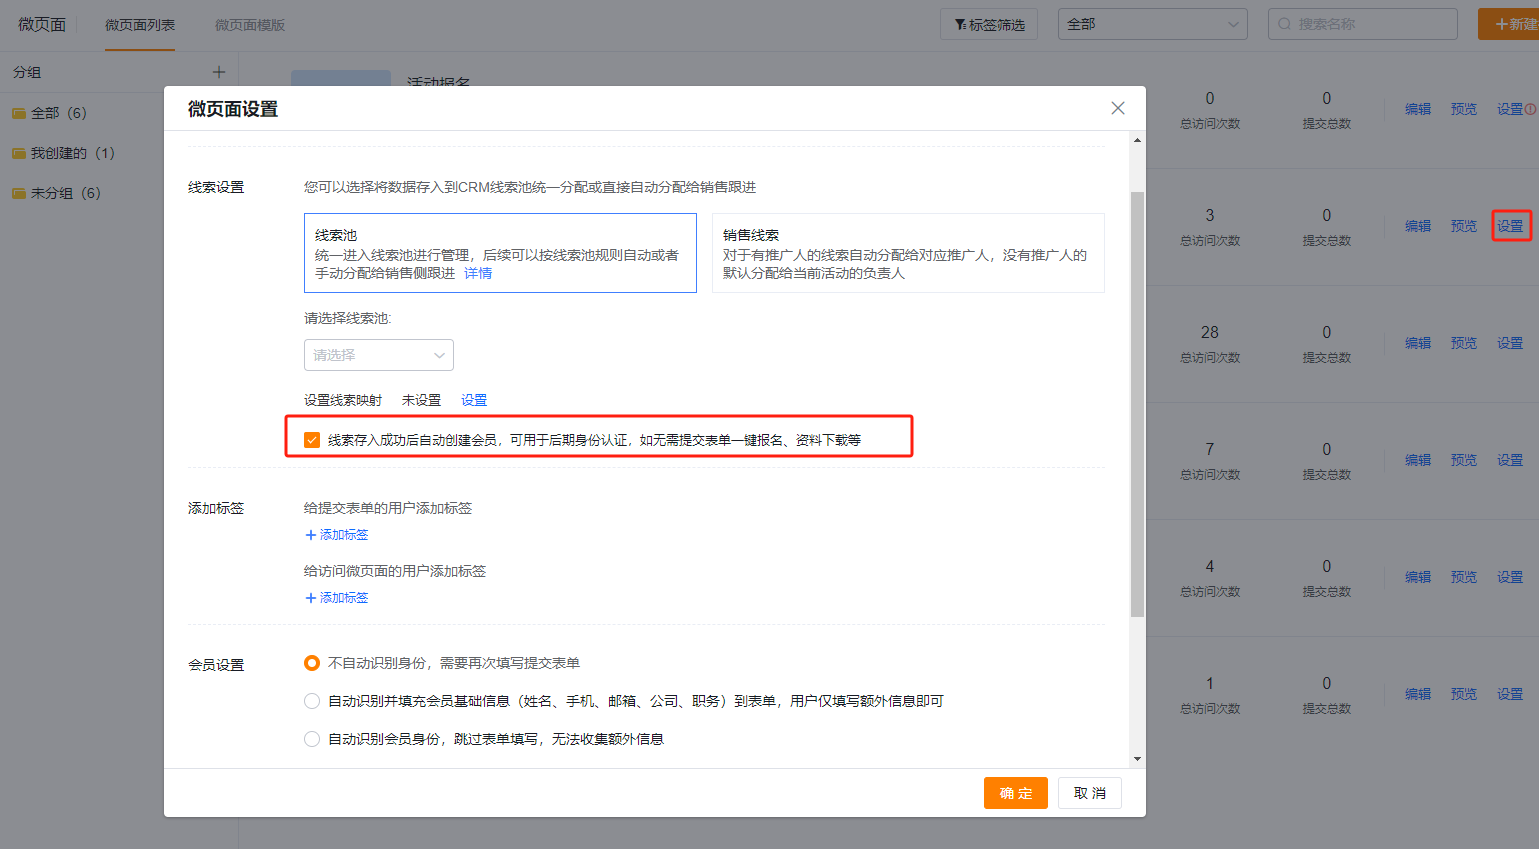The image size is (1539, 849).
Task: Select 自动识别会员身份，跳过表单填写 radio
Action: pyautogui.click(x=312, y=739)
